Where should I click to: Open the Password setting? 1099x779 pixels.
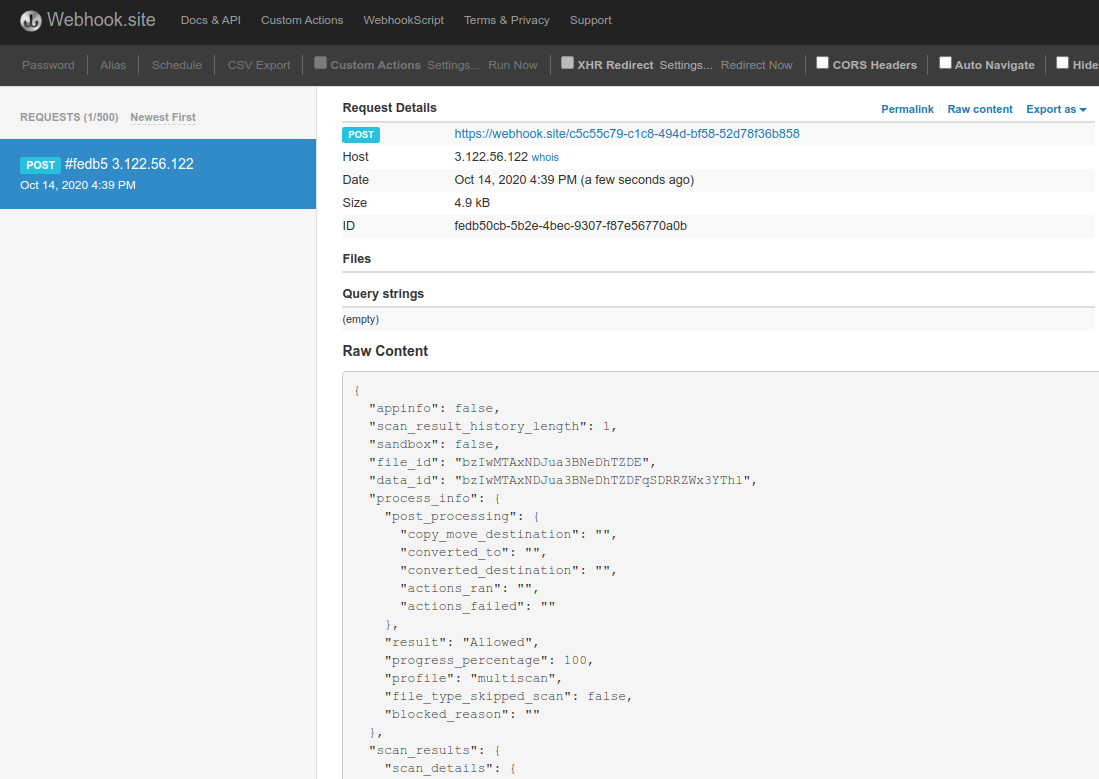(48, 65)
